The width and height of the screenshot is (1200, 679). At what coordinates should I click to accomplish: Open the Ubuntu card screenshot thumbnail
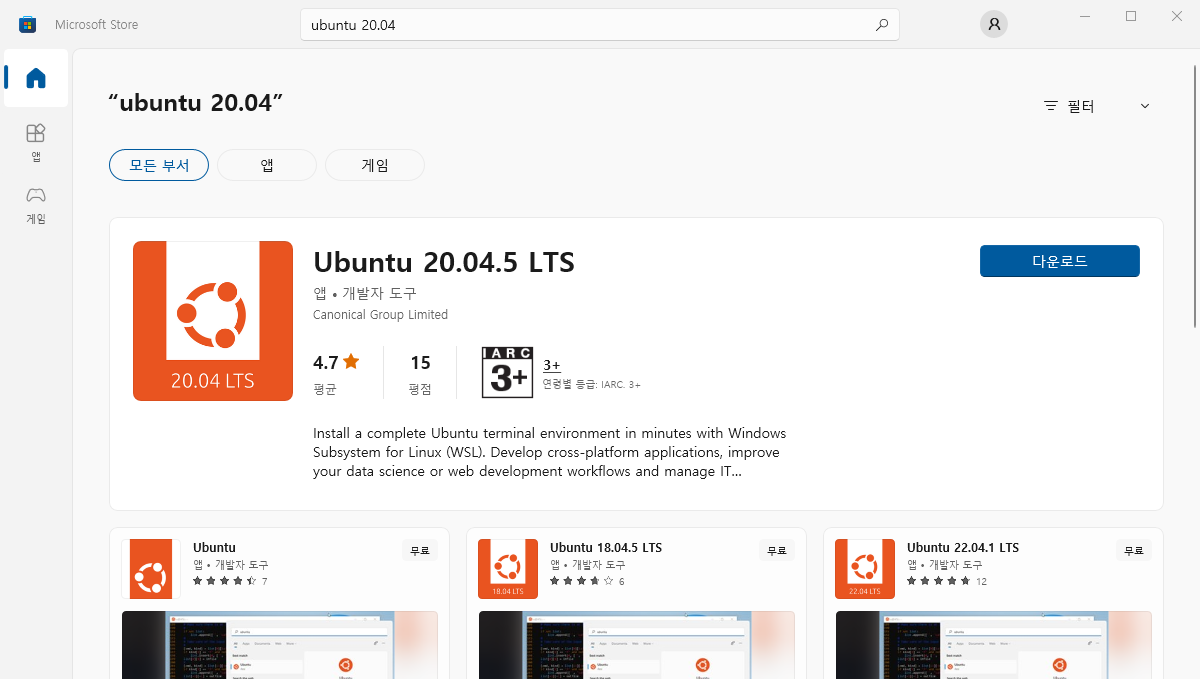(280, 645)
